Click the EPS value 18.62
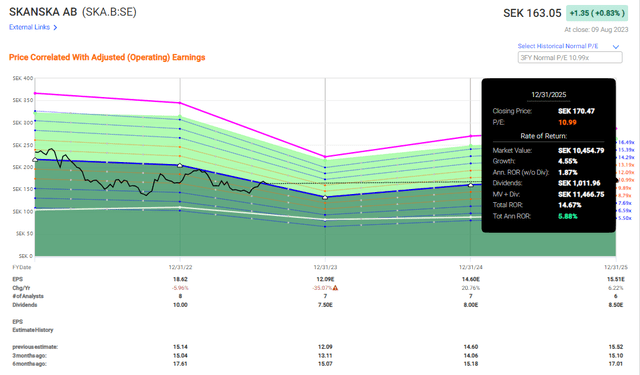This screenshot has width=640, height=375. coord(180,280)
